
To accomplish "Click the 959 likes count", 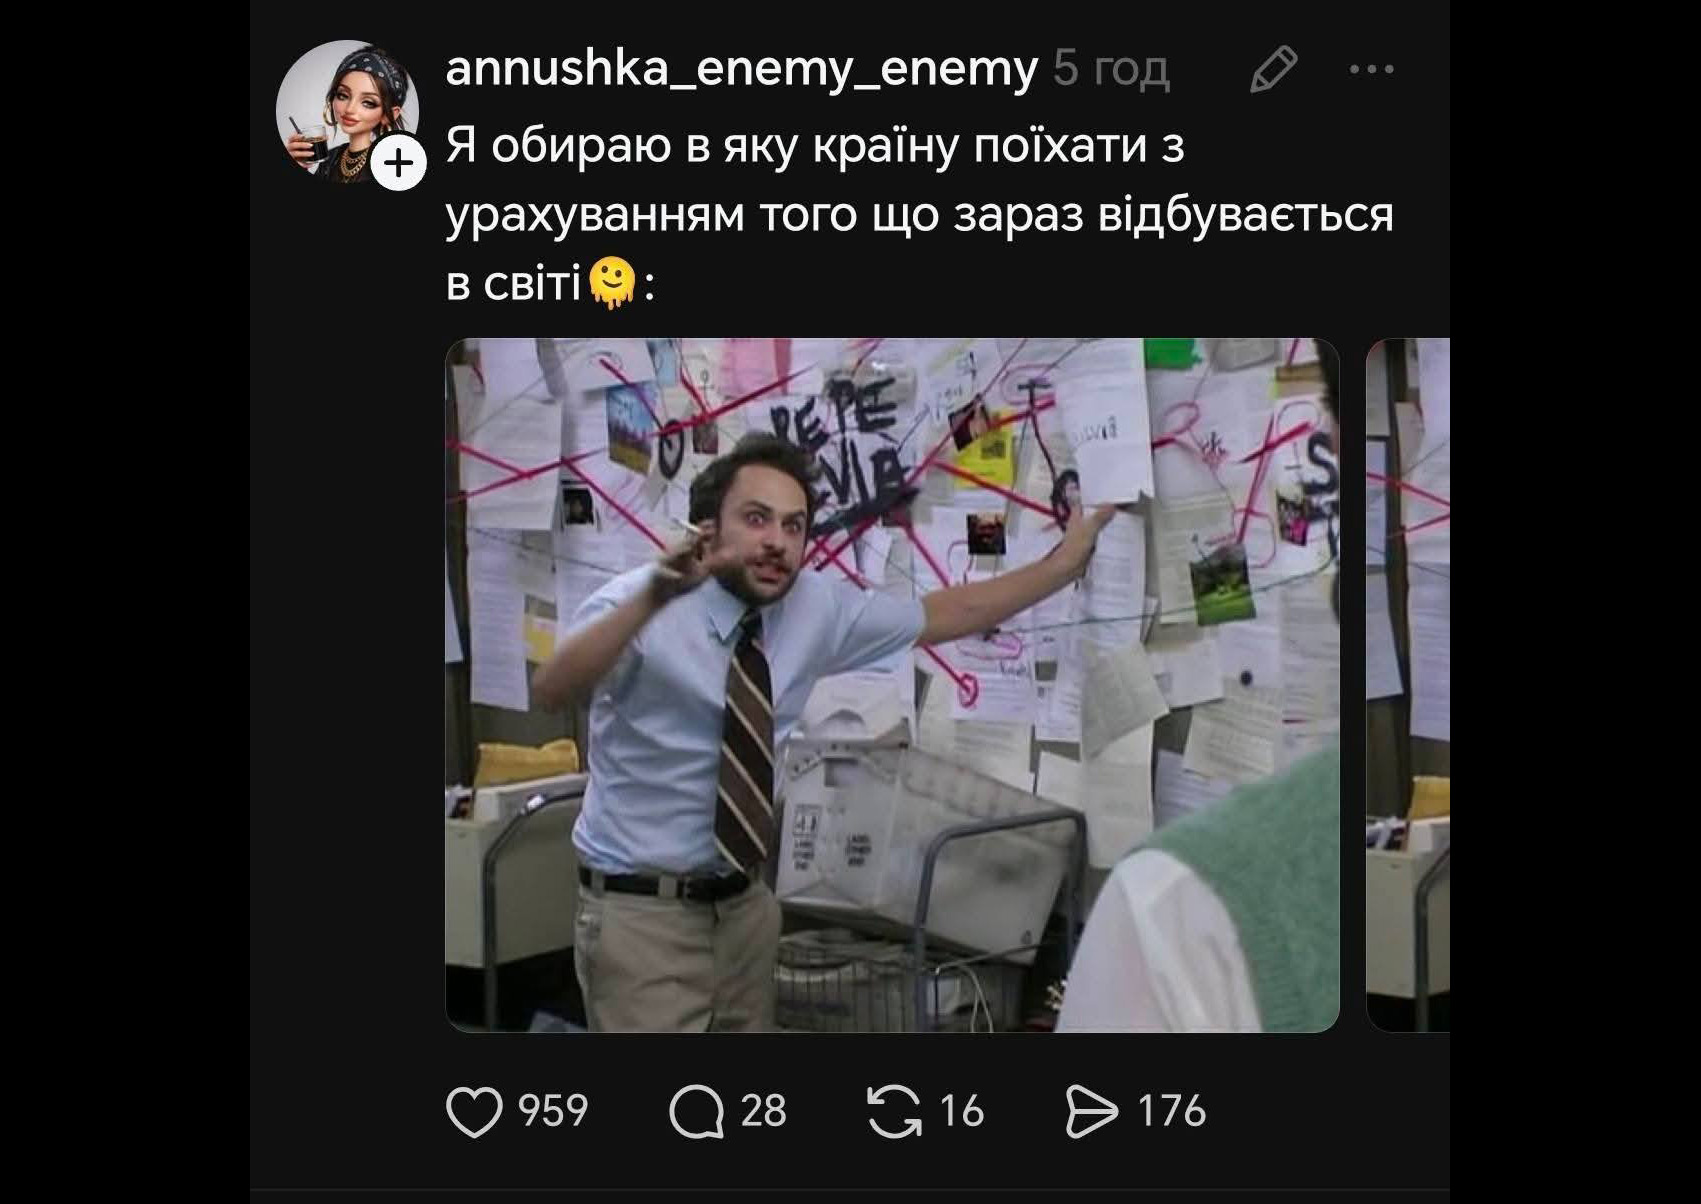I will tap(553, 1111).
